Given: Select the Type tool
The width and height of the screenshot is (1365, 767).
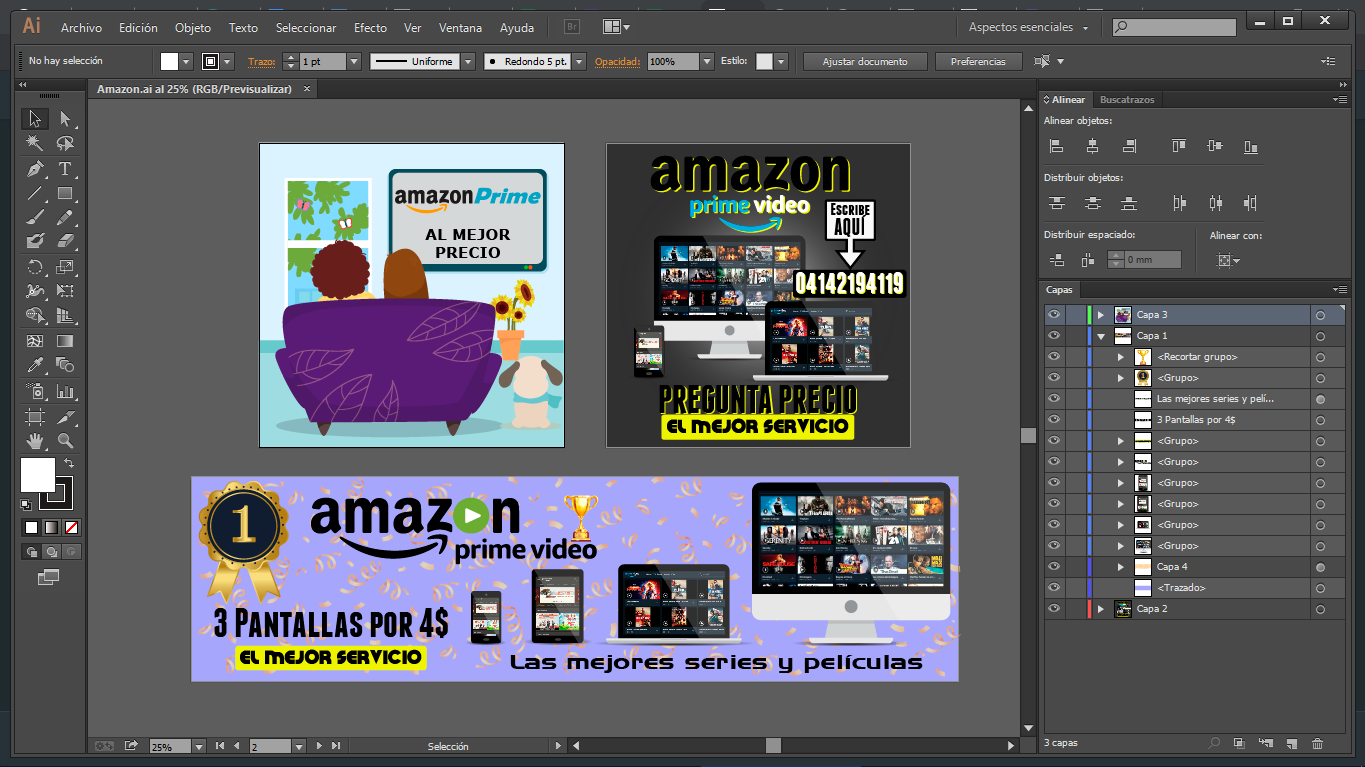Looking at the screenshot, I should (x=65, y=169).
